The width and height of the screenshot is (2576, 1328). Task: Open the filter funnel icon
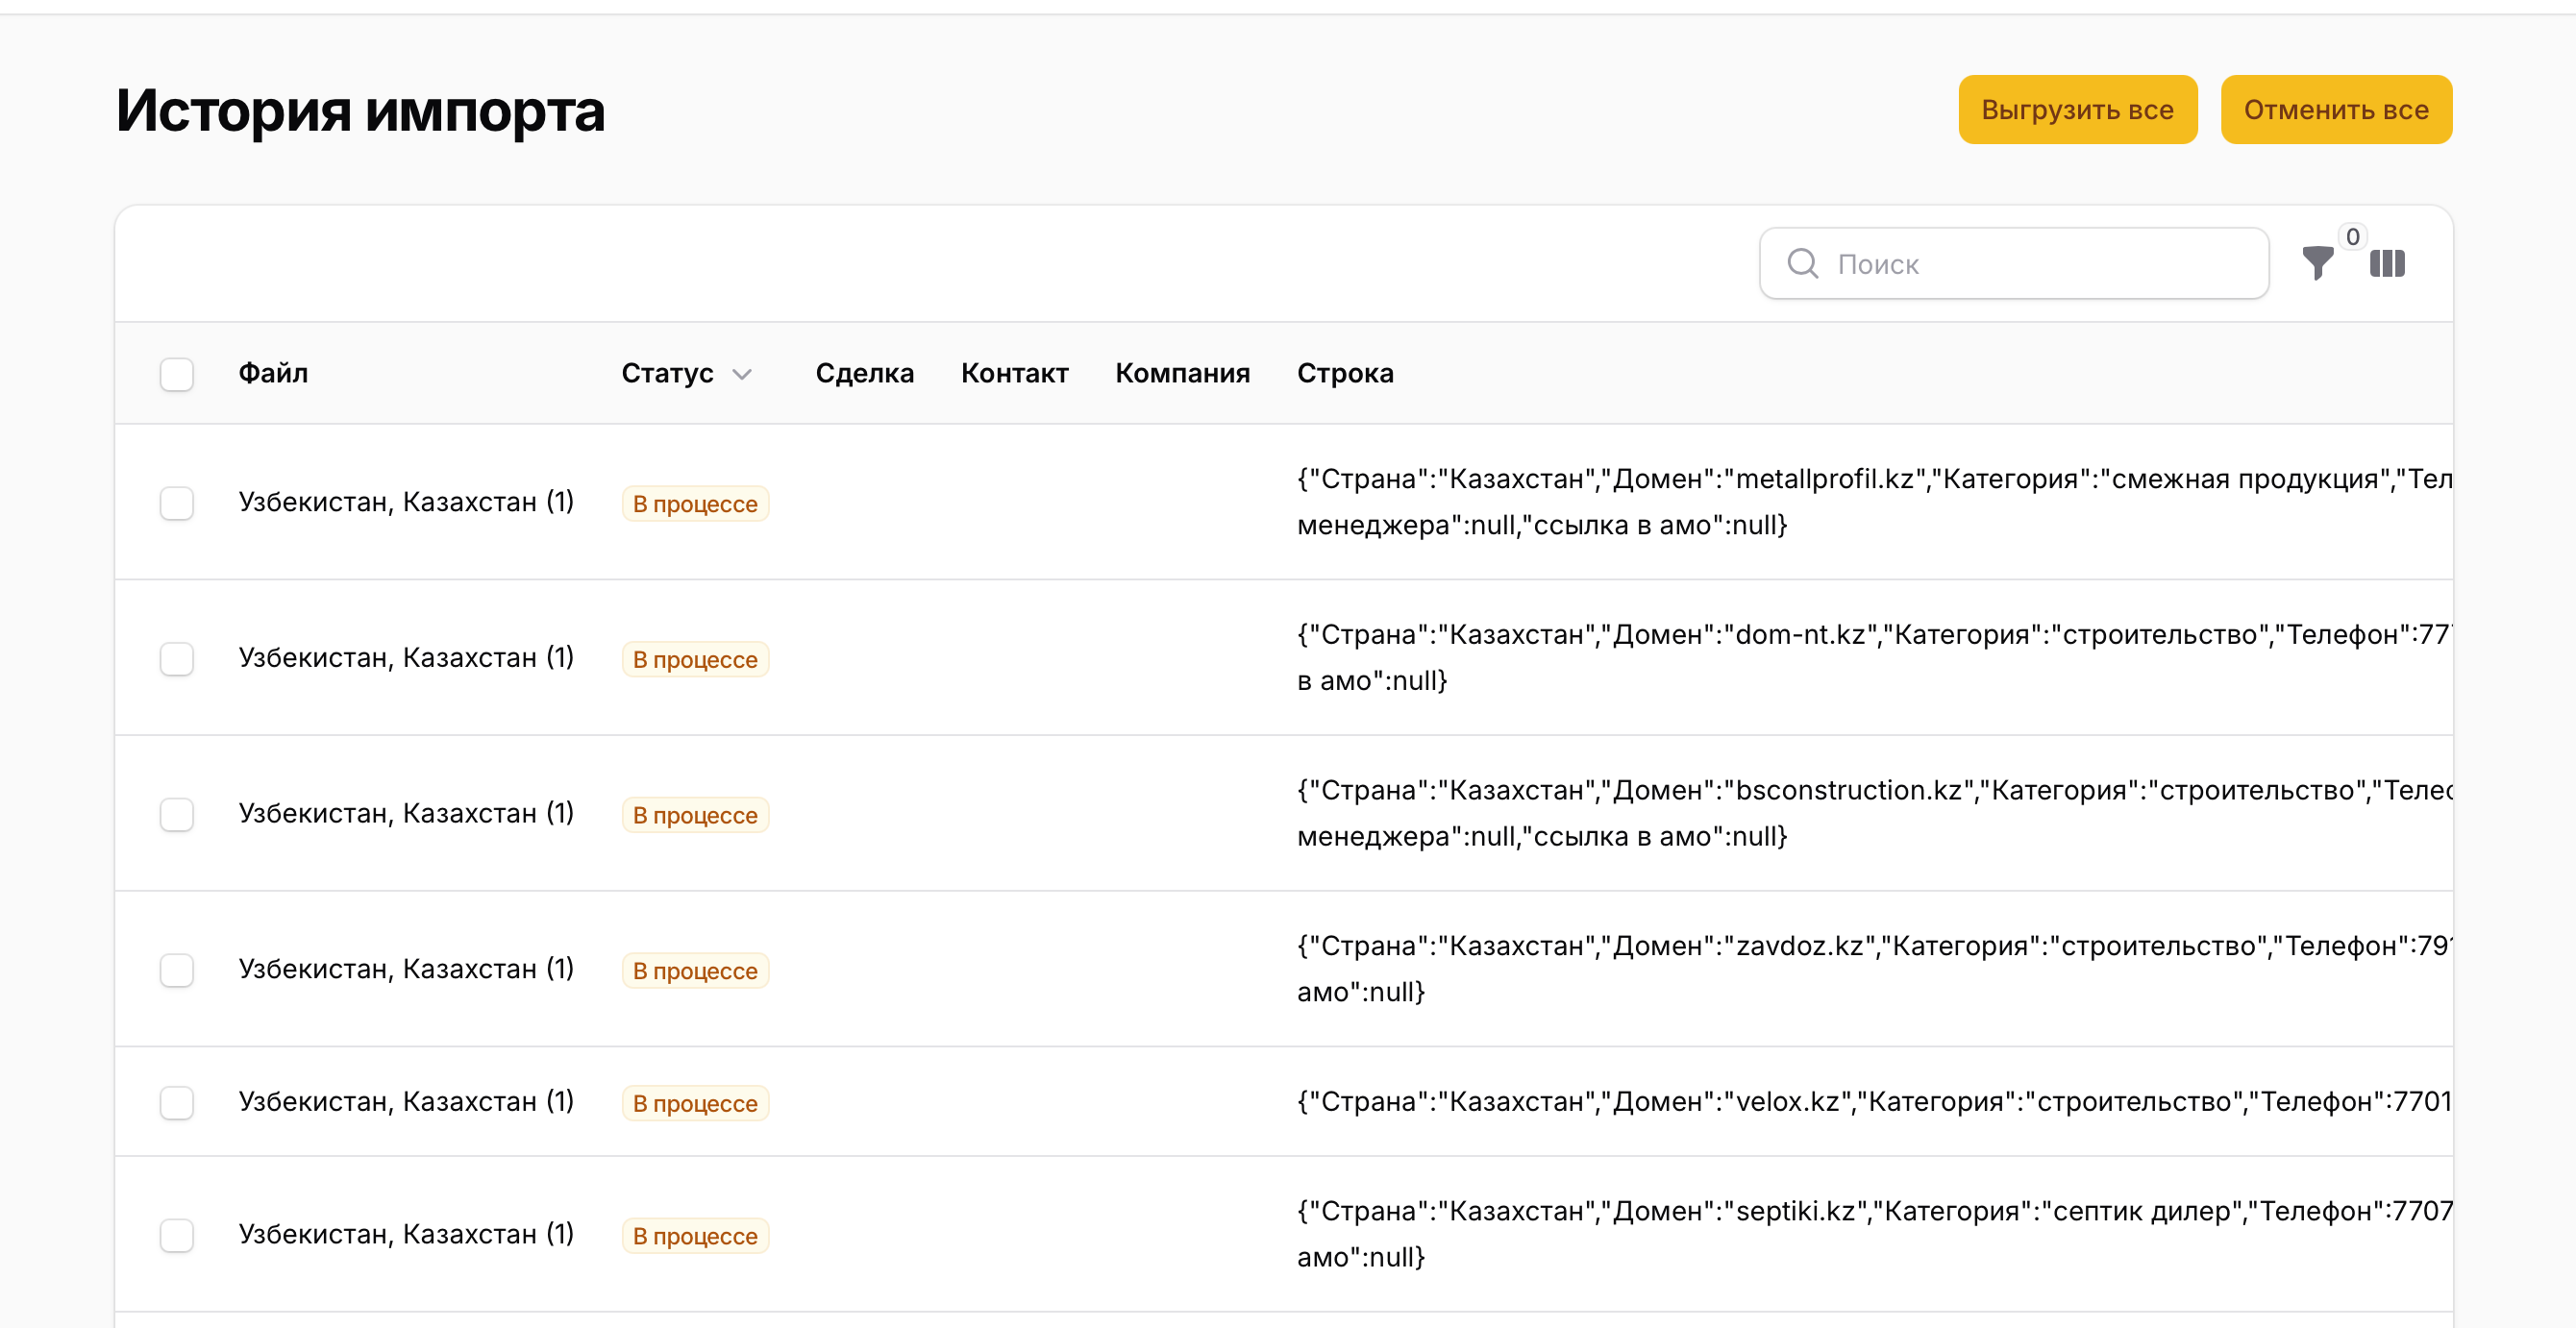coord(2316,263)
